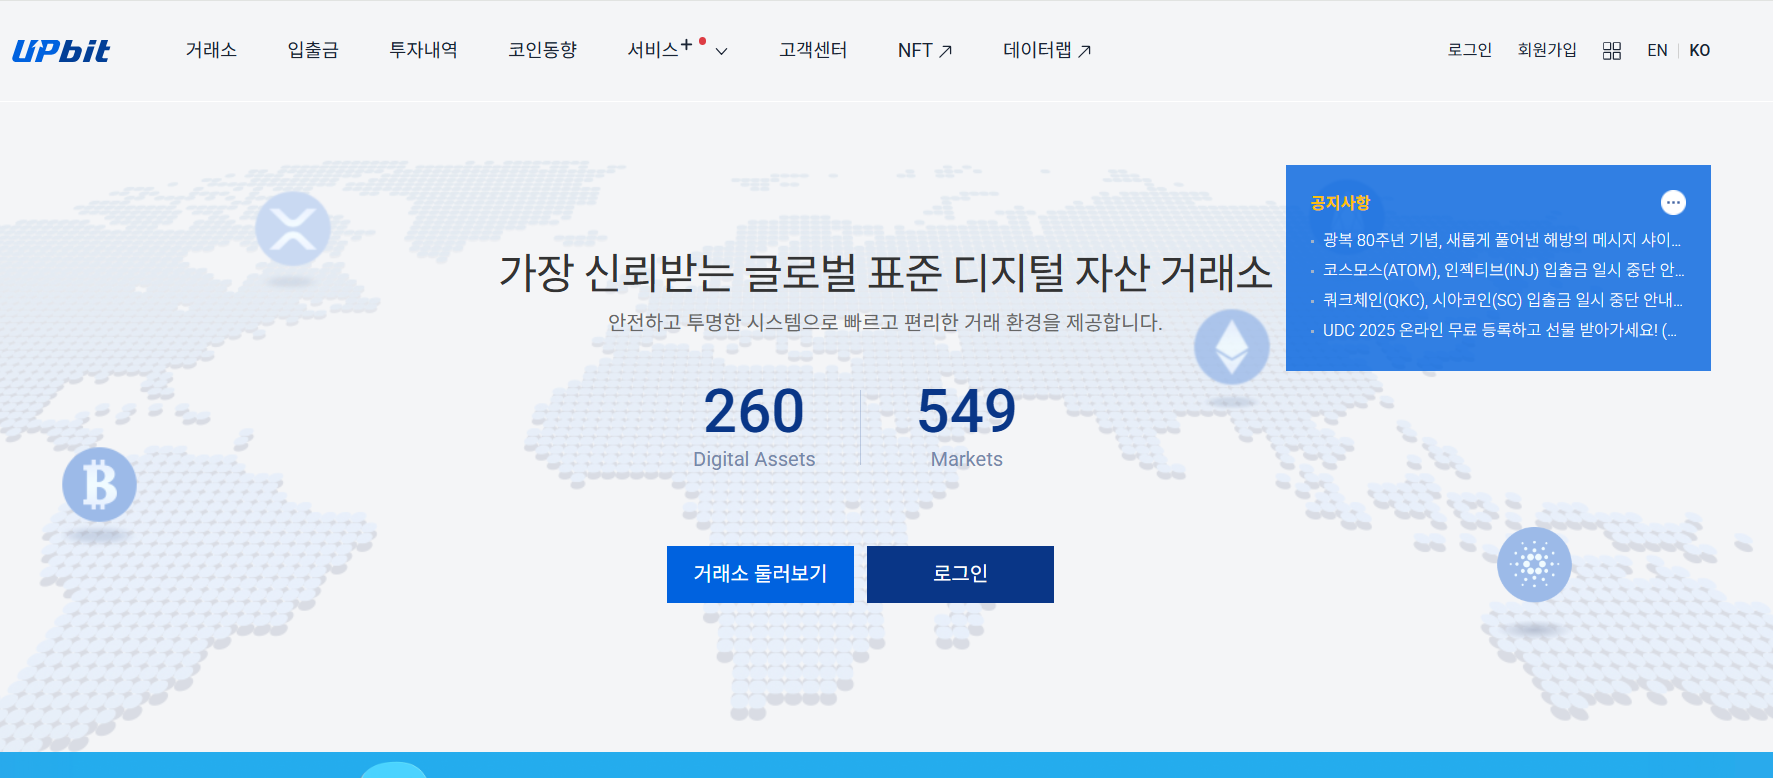Expand the 서비스+ dropdown chevron

pyautogui.click(x=721, y=51)
